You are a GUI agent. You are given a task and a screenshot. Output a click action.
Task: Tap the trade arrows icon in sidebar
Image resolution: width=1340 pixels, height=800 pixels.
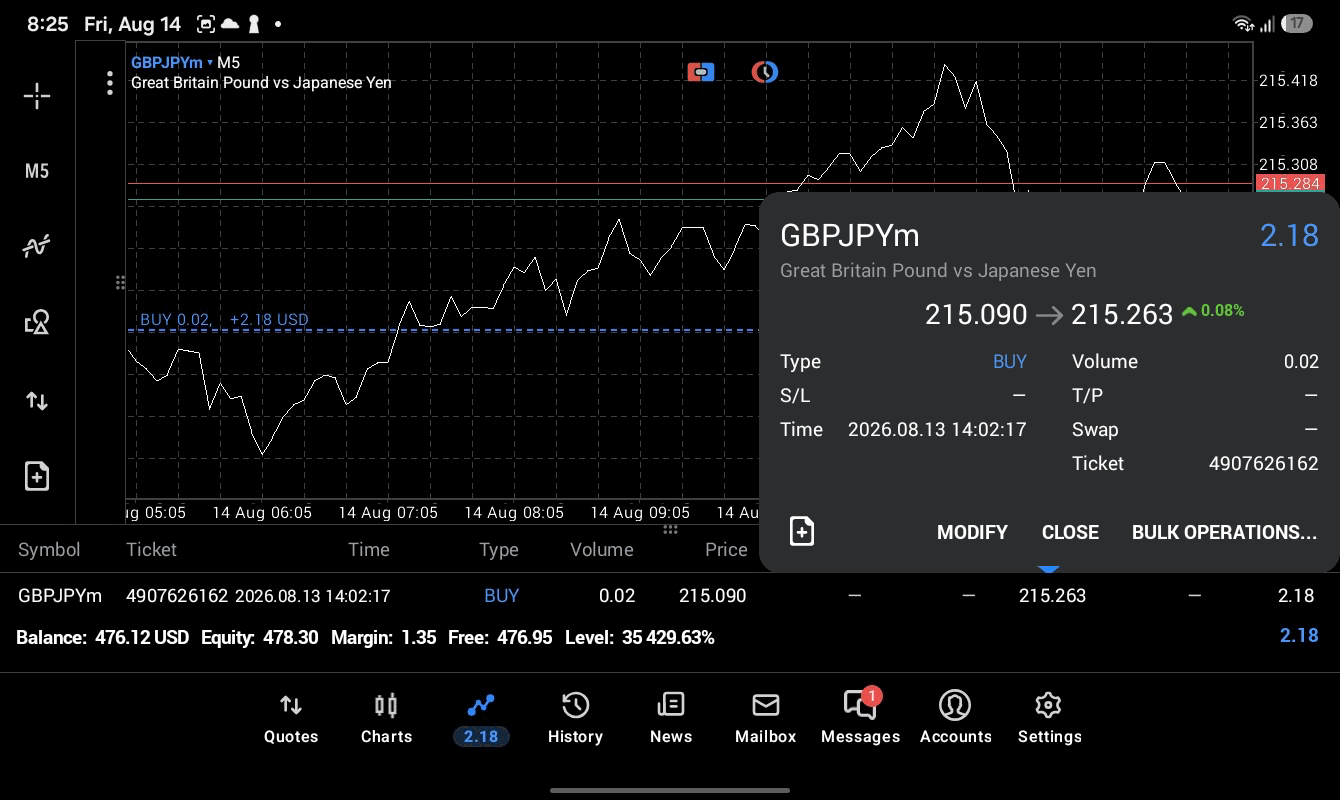pyautogui.click(x=37, y=401)
